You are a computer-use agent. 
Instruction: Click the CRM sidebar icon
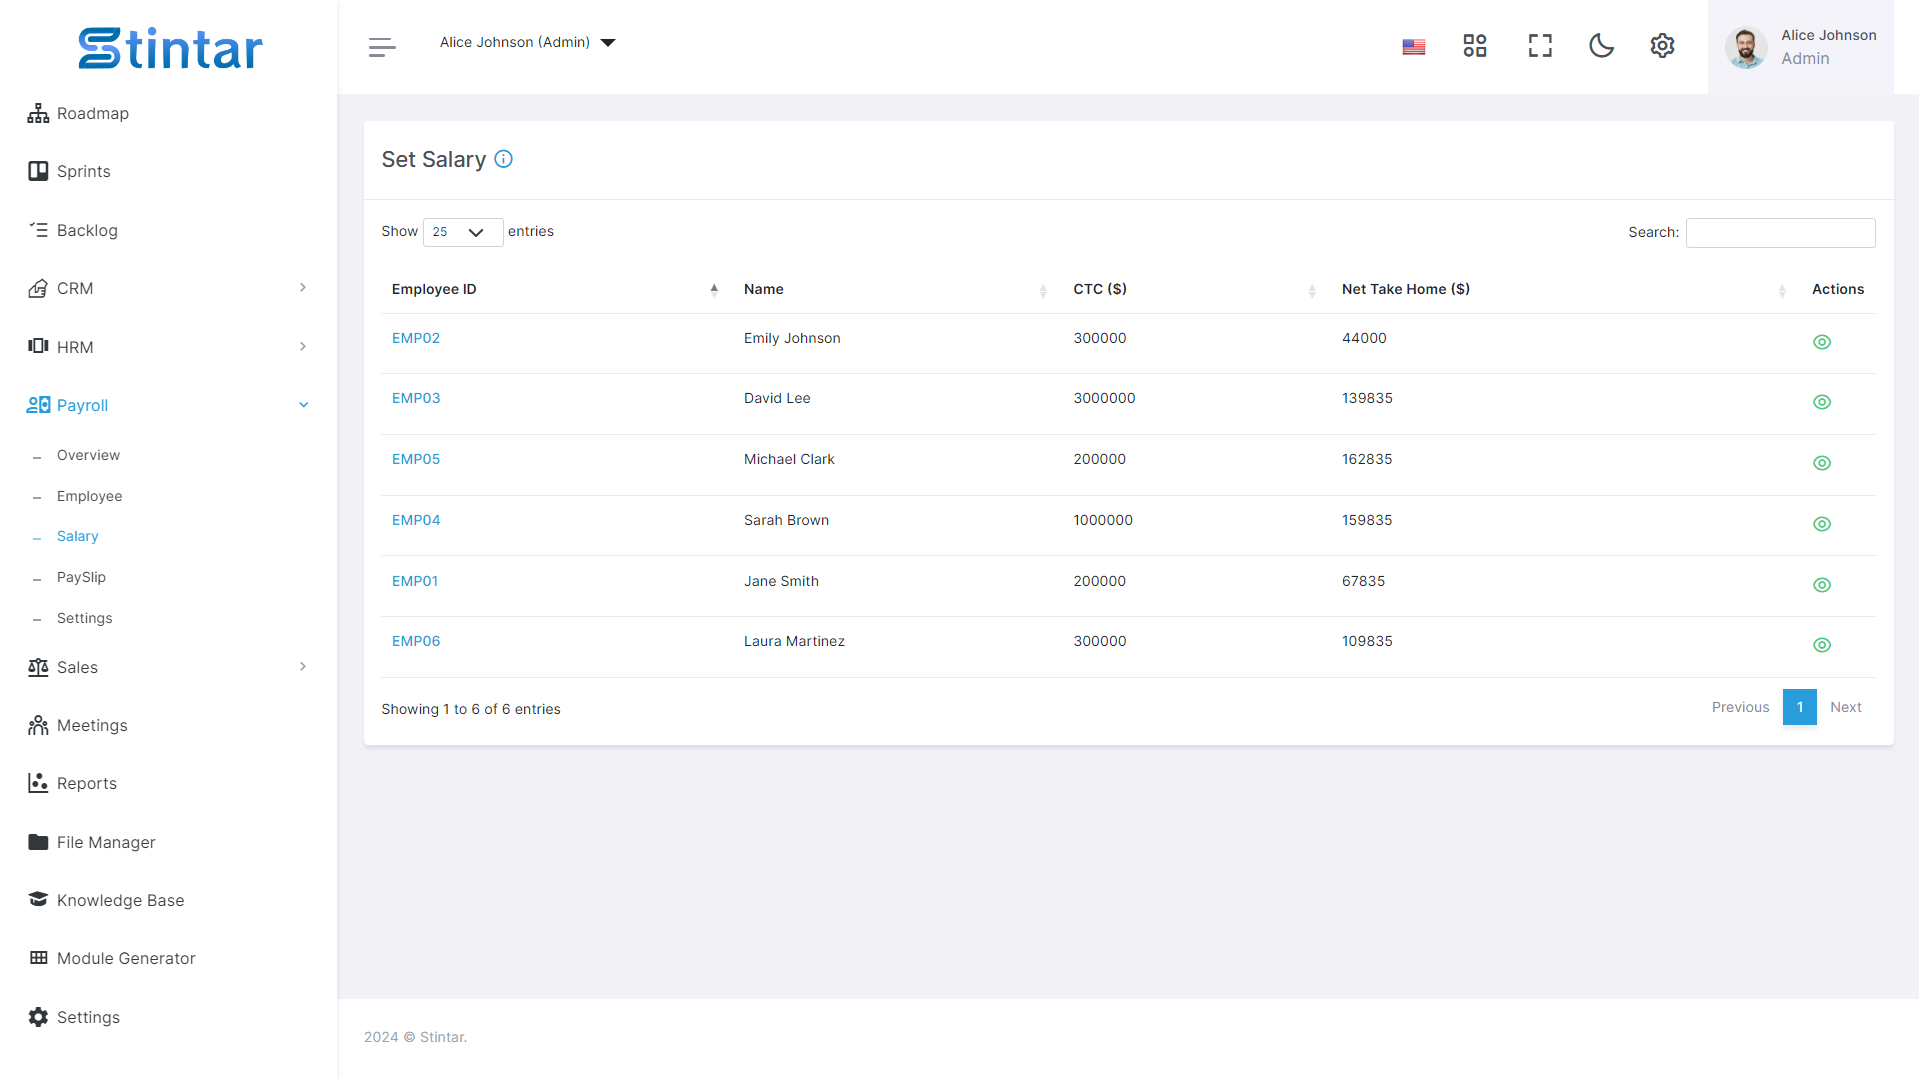pyautogui.click(x=38, y=288)
